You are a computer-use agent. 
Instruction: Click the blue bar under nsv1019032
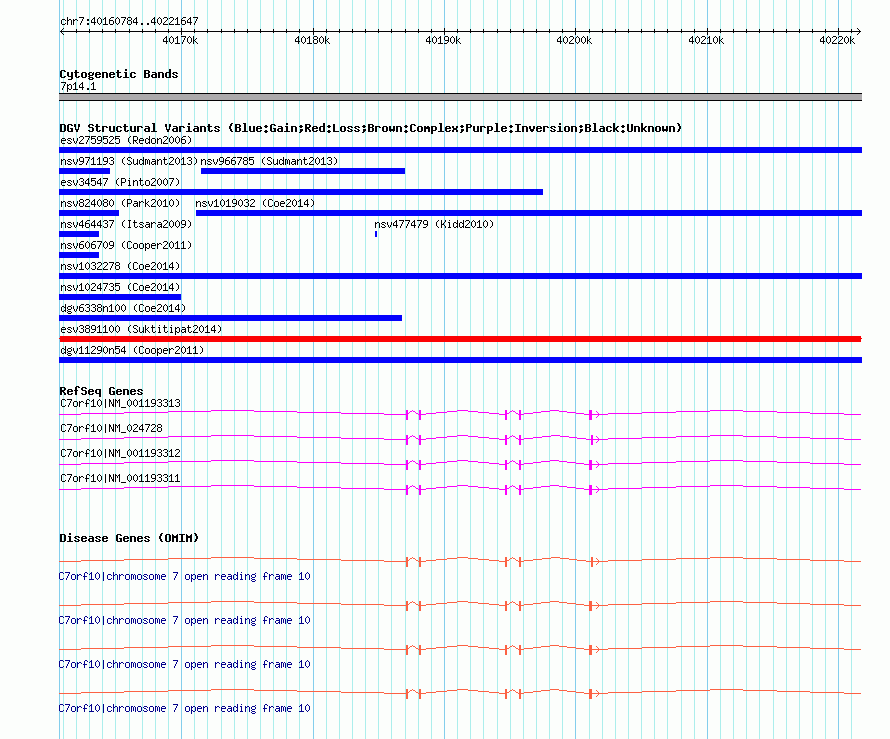529,213
